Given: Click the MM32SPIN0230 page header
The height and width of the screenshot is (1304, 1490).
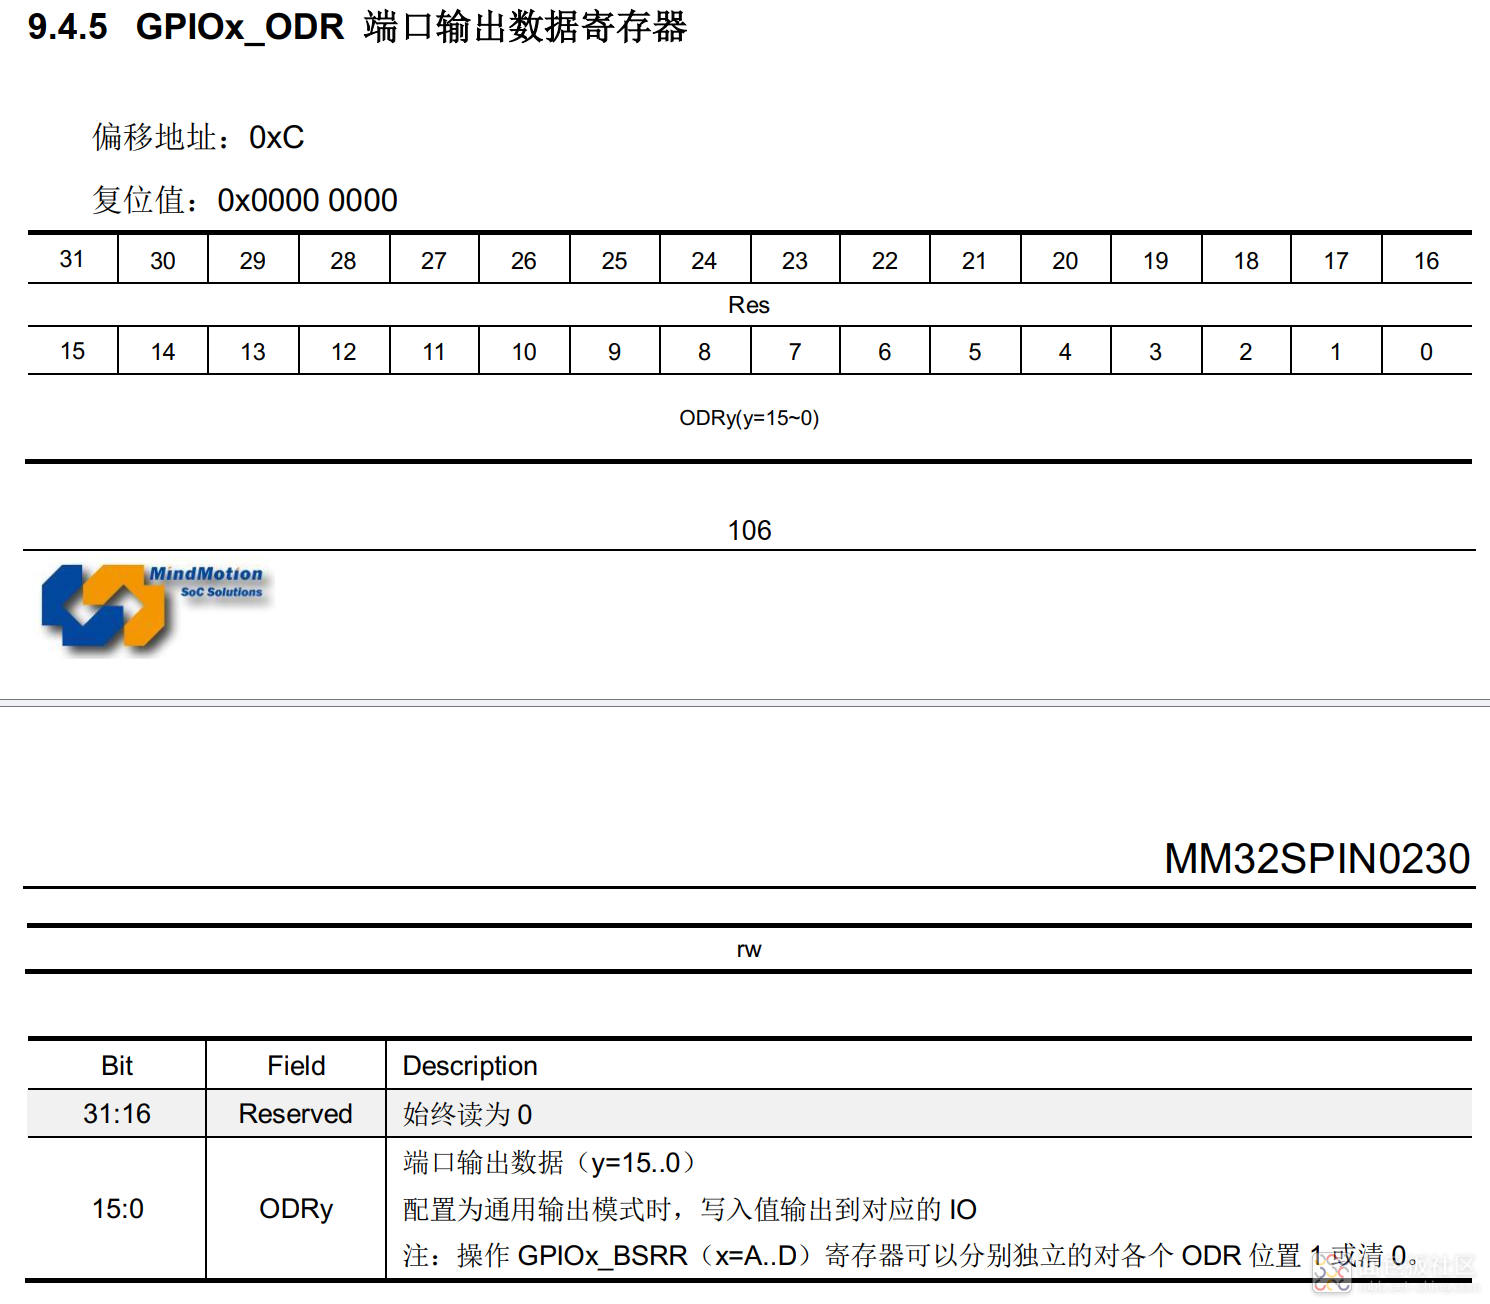Looking at the screenshot, I should click(1316, 859).
